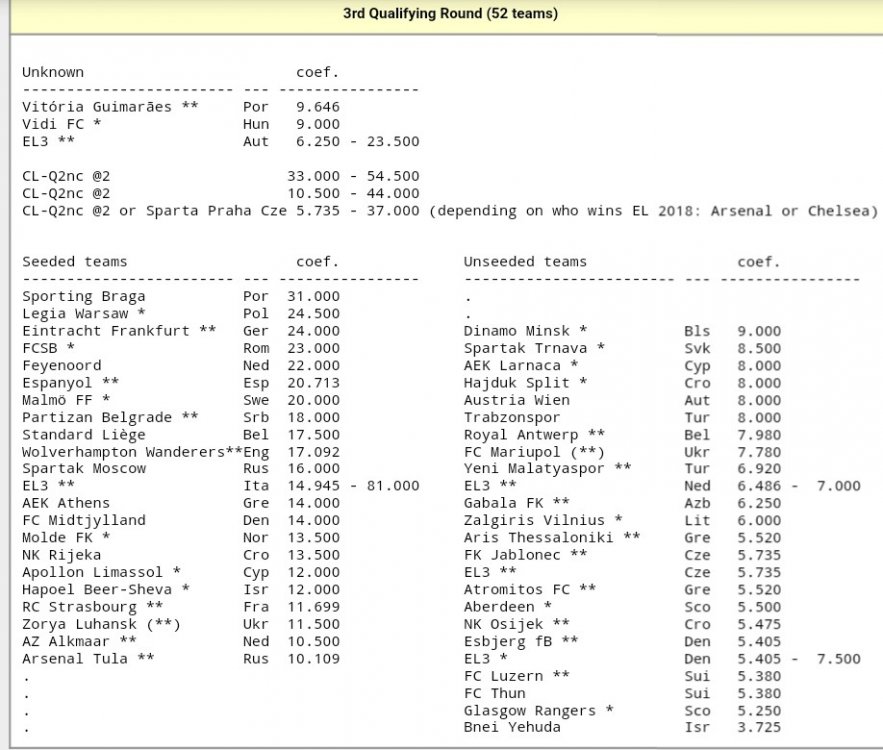The image size is (883, 750).
Task: Click the 7.980 coefficient for Antwerp
Action: click(759, 435)
